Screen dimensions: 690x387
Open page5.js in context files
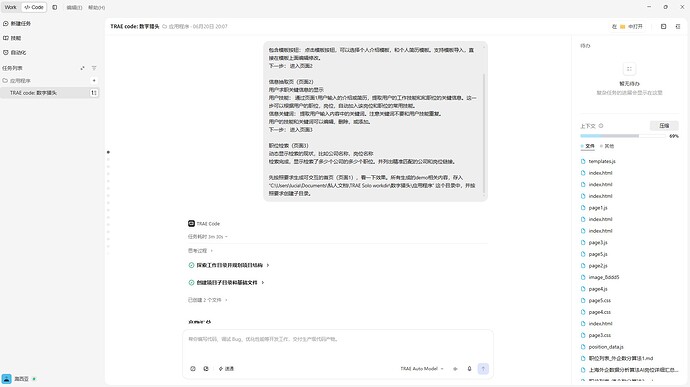tap(598, 254)
